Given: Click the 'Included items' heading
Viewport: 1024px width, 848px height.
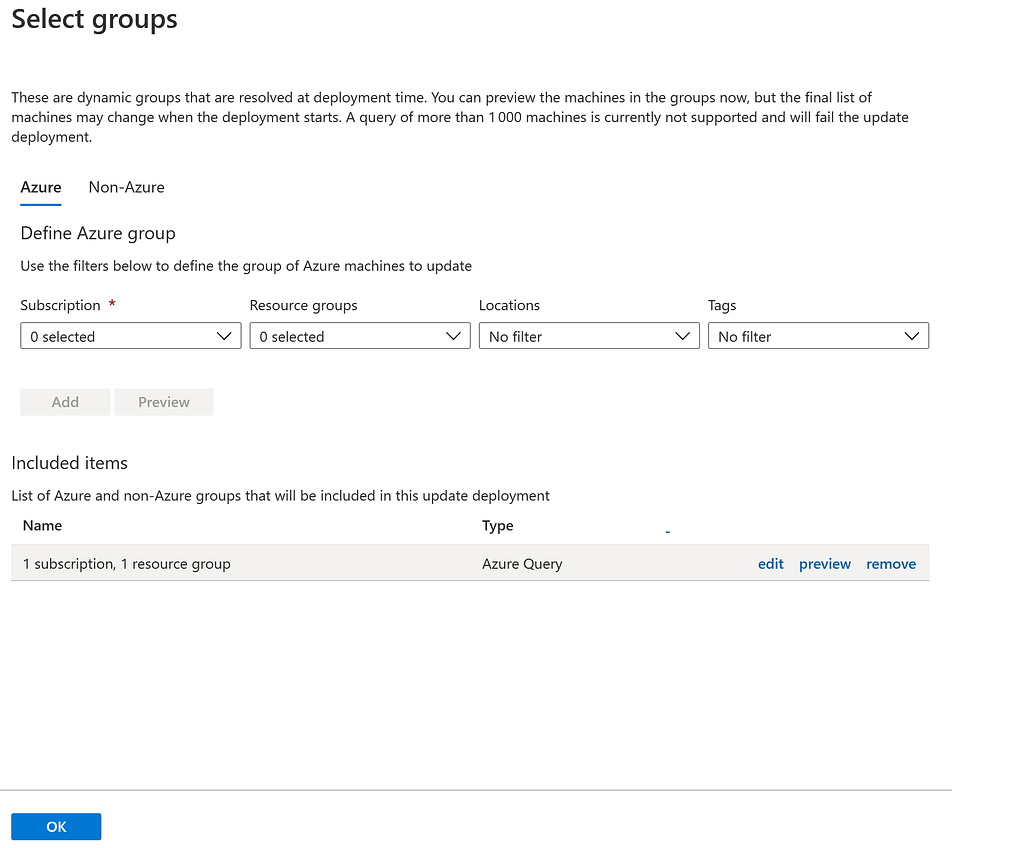Looking at the screenshot, I should coord(69,463).
